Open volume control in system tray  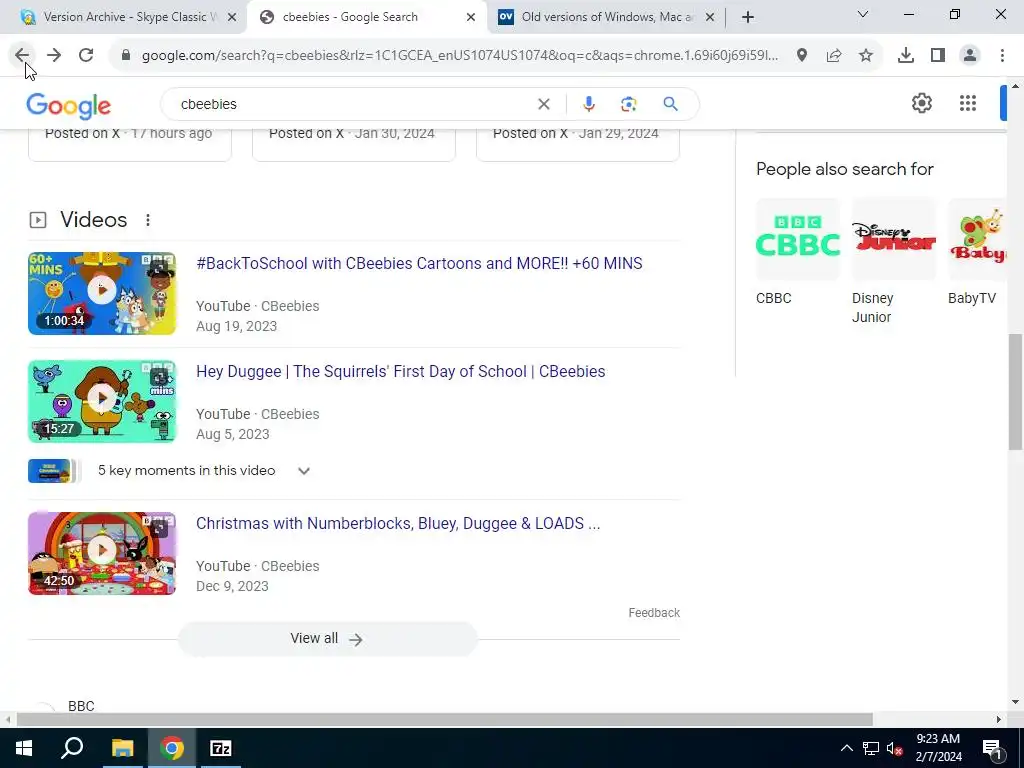[894, 749]
